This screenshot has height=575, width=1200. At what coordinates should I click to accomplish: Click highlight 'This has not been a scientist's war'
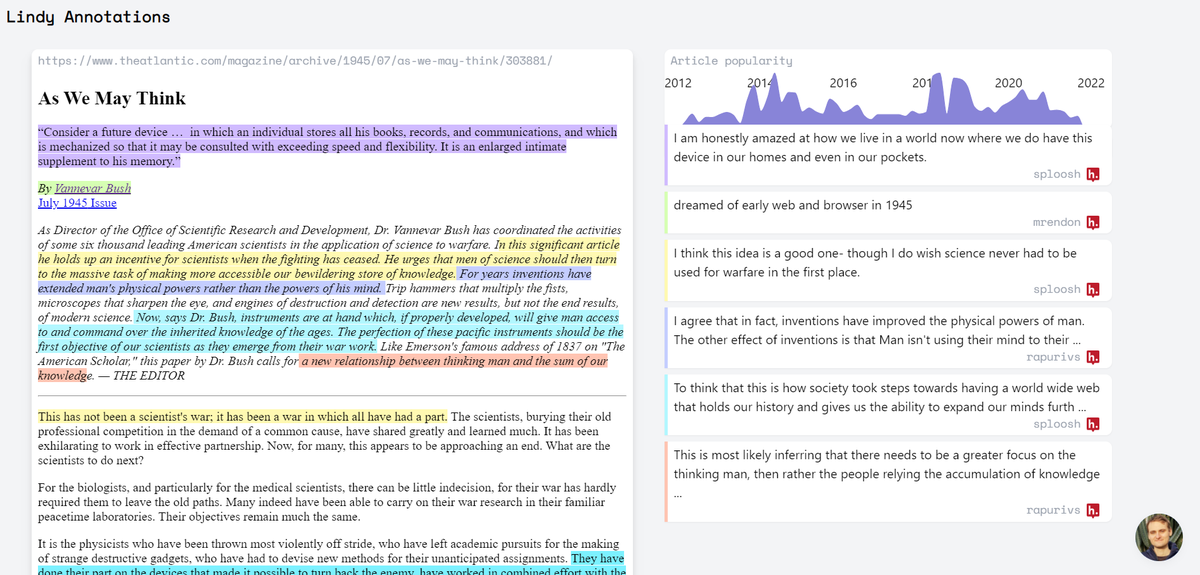point(243,417)
